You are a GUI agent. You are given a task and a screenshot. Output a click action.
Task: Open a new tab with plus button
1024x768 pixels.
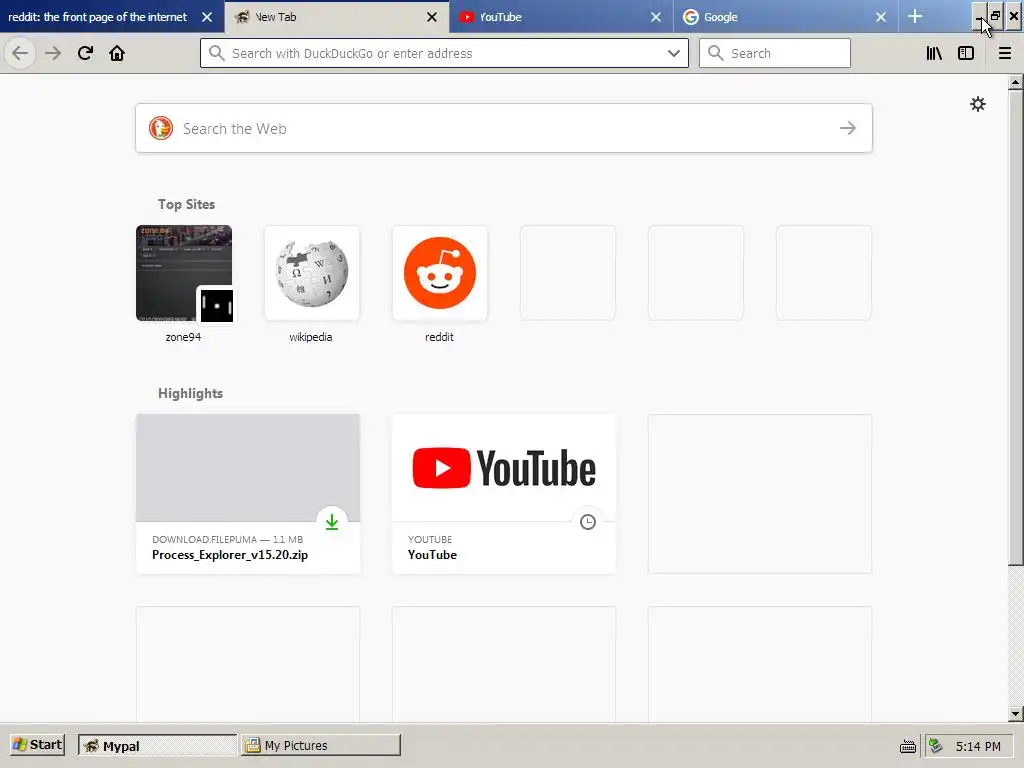click(915, 16)
